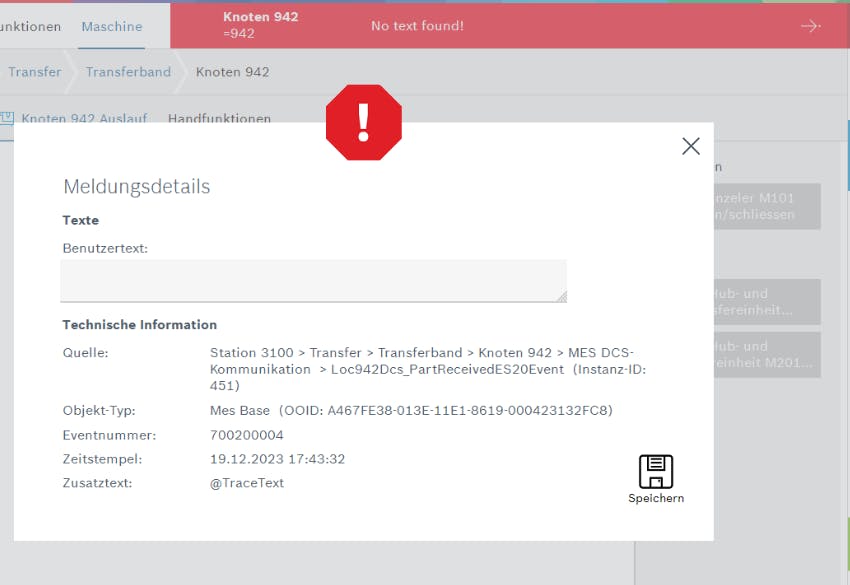Open the Handfunktionen sub-tab

219,118
